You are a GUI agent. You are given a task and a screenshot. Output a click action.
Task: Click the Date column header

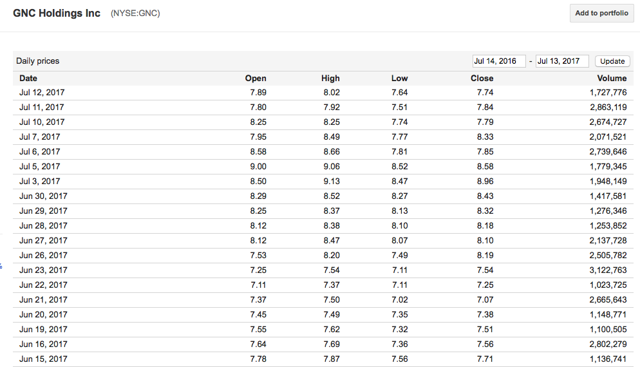pos(28,78)
